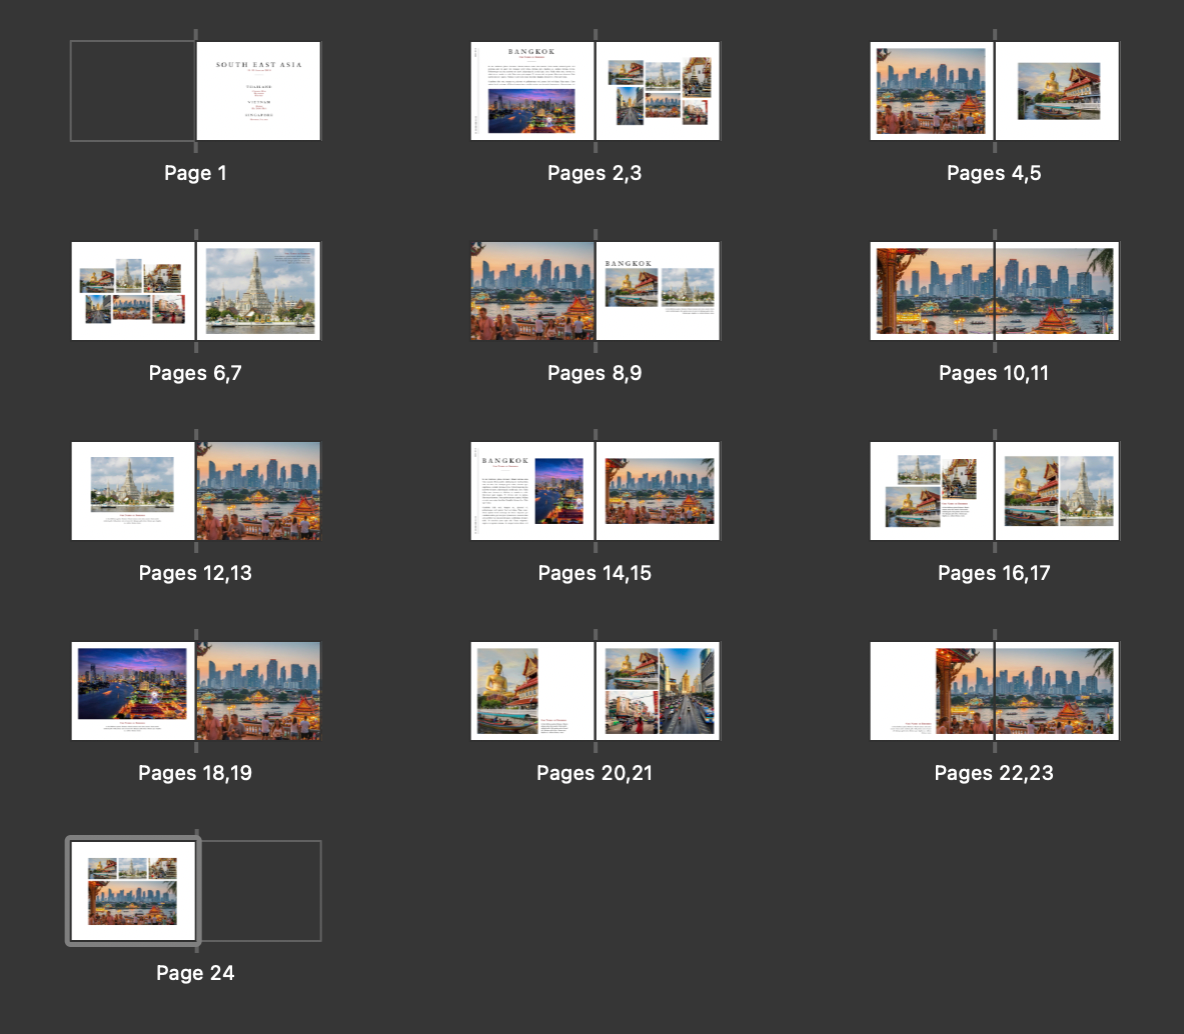
Task: Select the left page of spread 2,3
Action: tap(531, 90)
